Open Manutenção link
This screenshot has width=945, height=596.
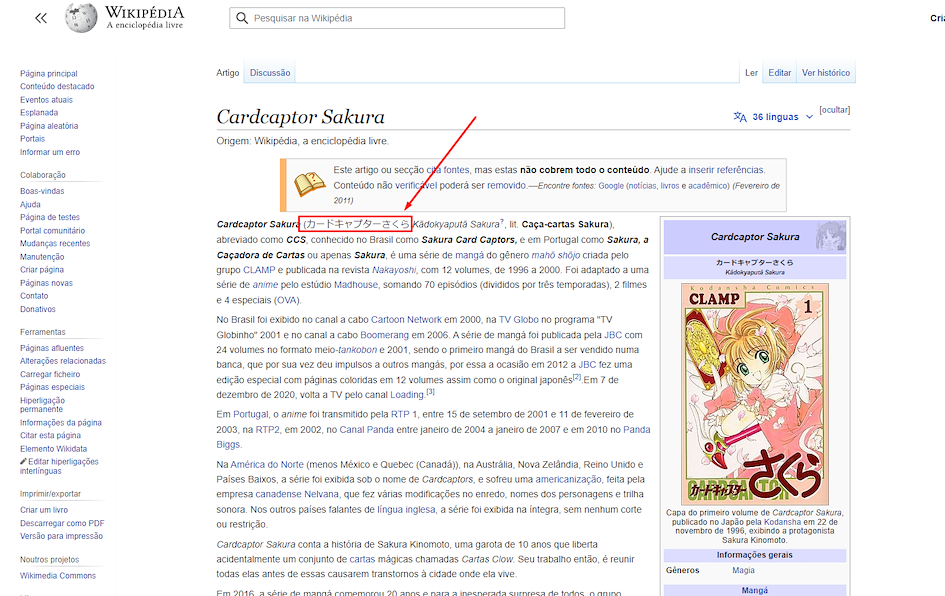[42, 257]
